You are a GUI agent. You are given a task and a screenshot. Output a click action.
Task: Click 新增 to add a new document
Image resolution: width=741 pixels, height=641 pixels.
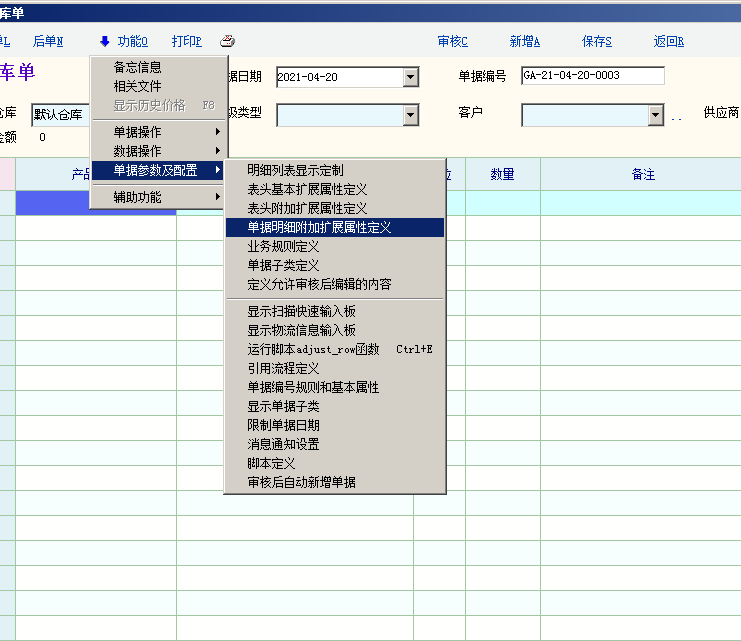pyautogui.click(x=525, y=42)
